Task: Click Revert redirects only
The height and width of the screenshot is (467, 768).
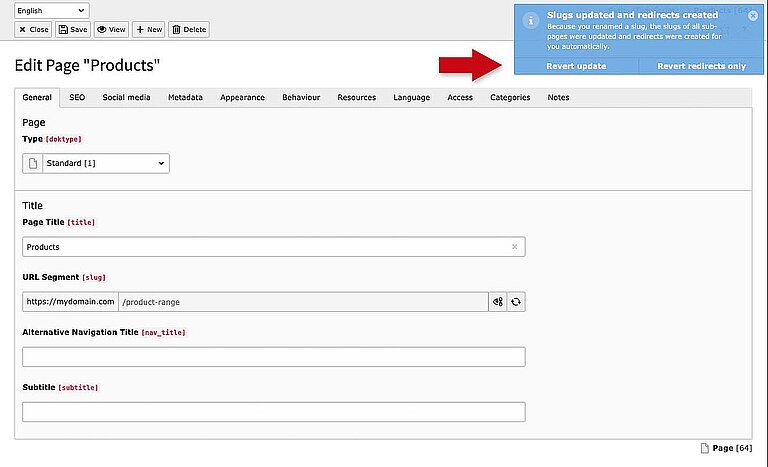Action: [701, 66]
